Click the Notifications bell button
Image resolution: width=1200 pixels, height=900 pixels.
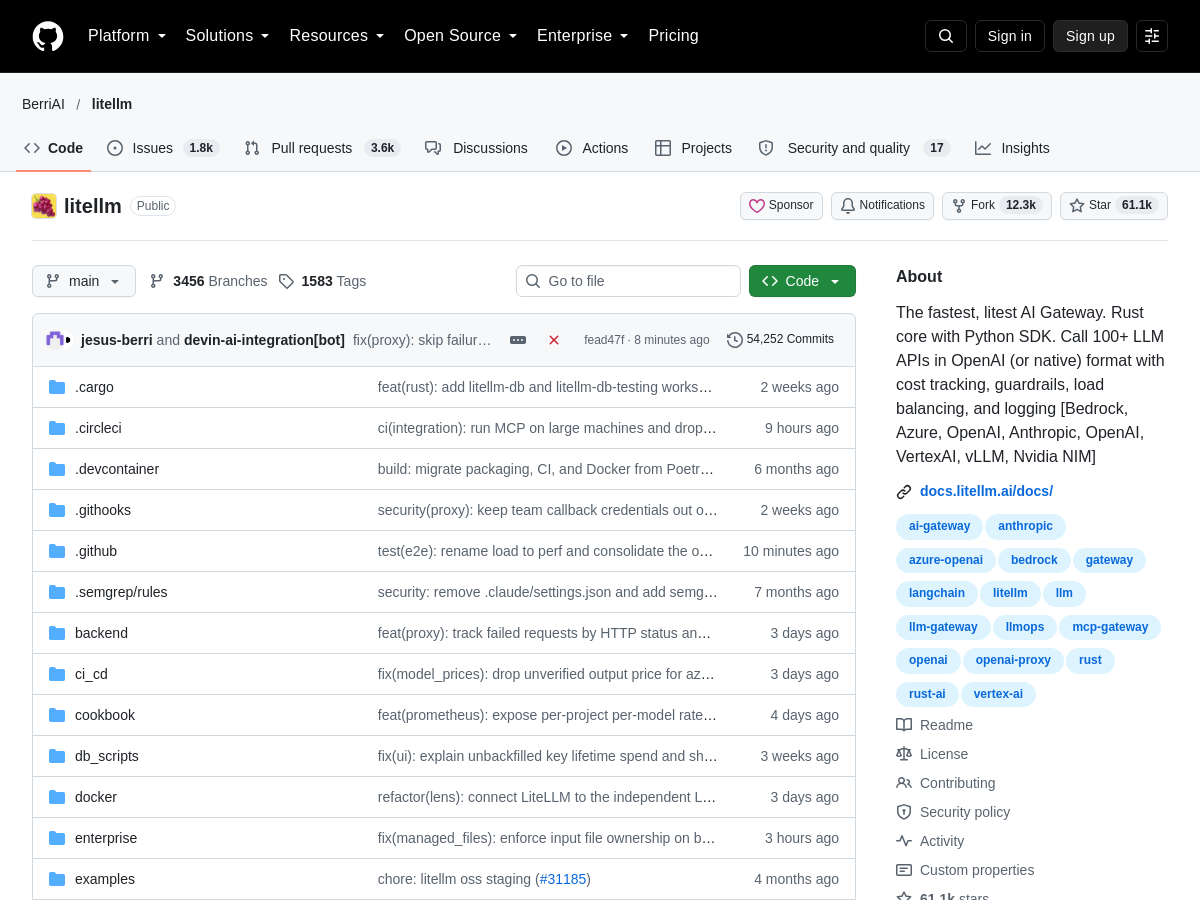pyautogui.click(x=882, y=206)
